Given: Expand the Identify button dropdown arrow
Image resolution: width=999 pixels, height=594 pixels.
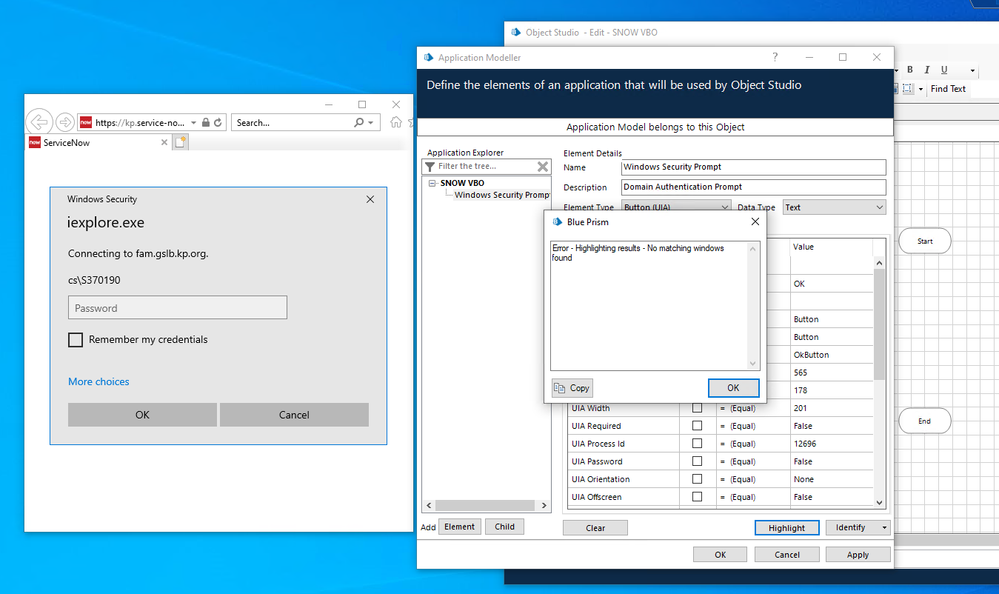Looking at the screenshot, I should pos(884,528).
